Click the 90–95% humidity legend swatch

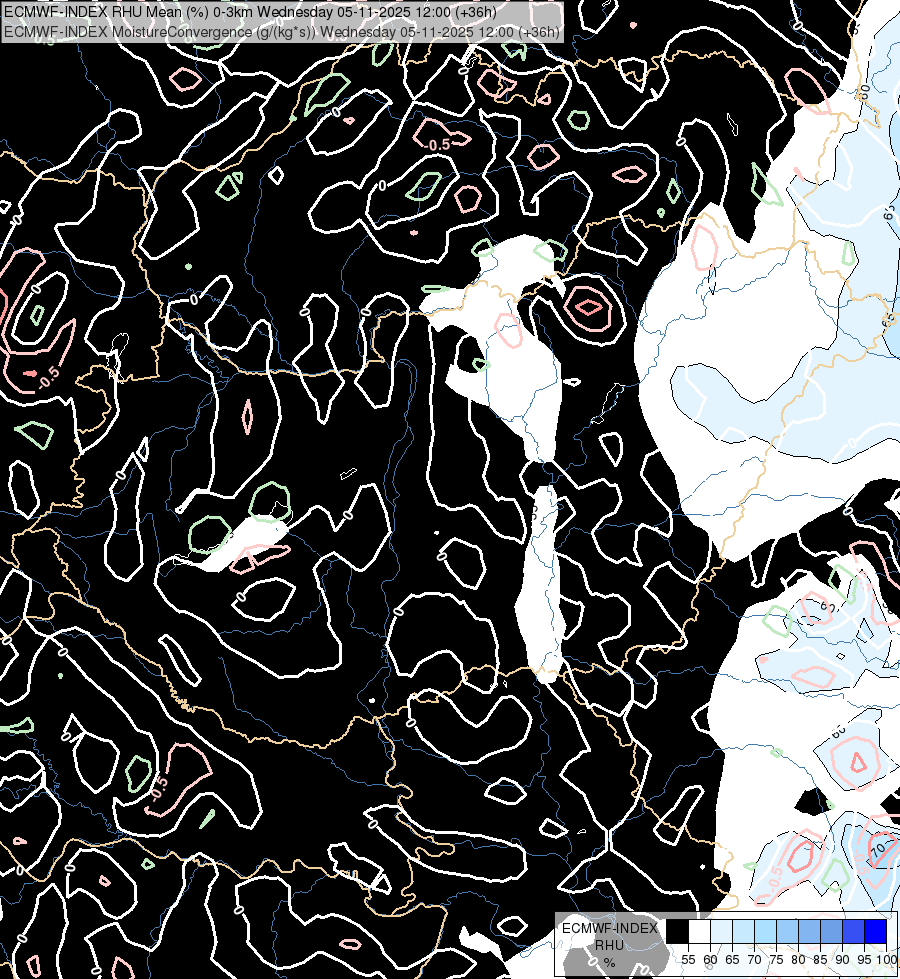coord(853,931)
